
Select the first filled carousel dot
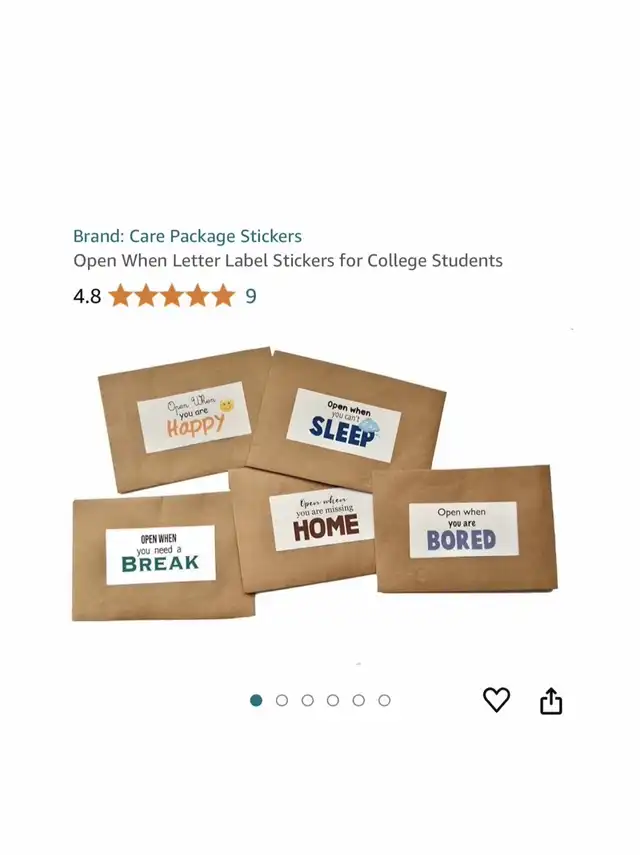coord(256,700)
